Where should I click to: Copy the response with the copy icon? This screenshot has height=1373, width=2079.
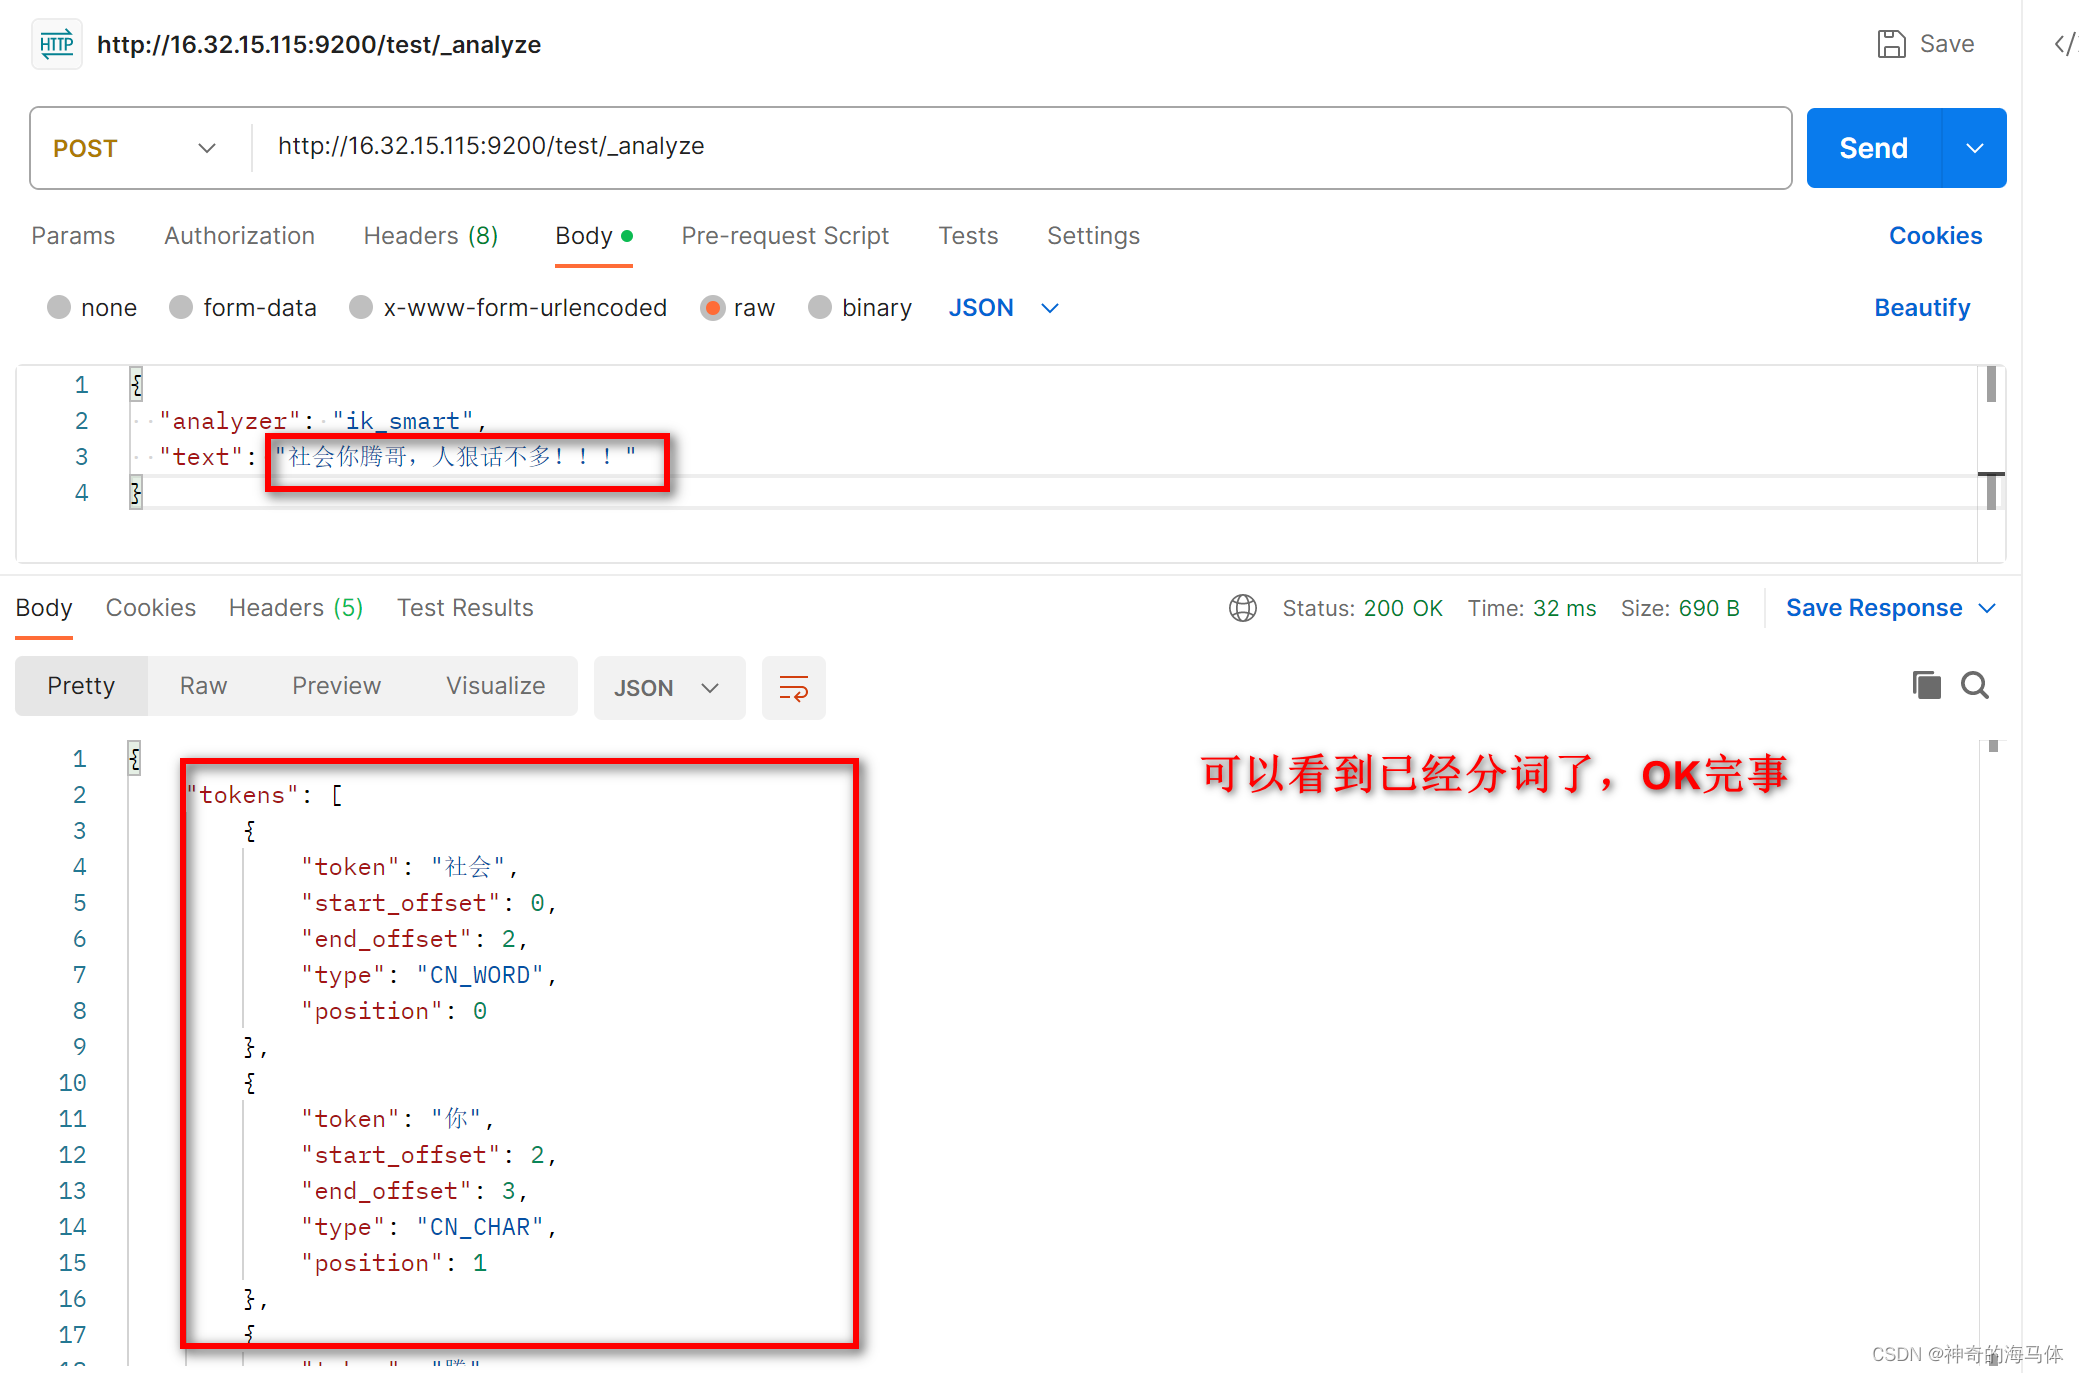click(x=1926, y=685)
